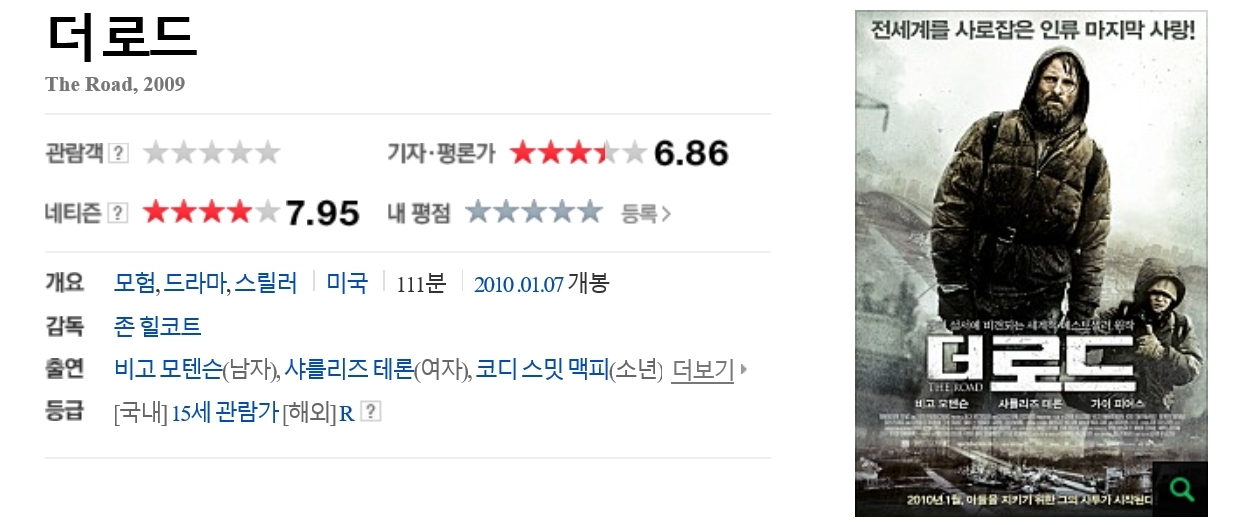1244x525 pixels.
Task: Click the help icon next to 관람객
Action: tap(118, 153)
